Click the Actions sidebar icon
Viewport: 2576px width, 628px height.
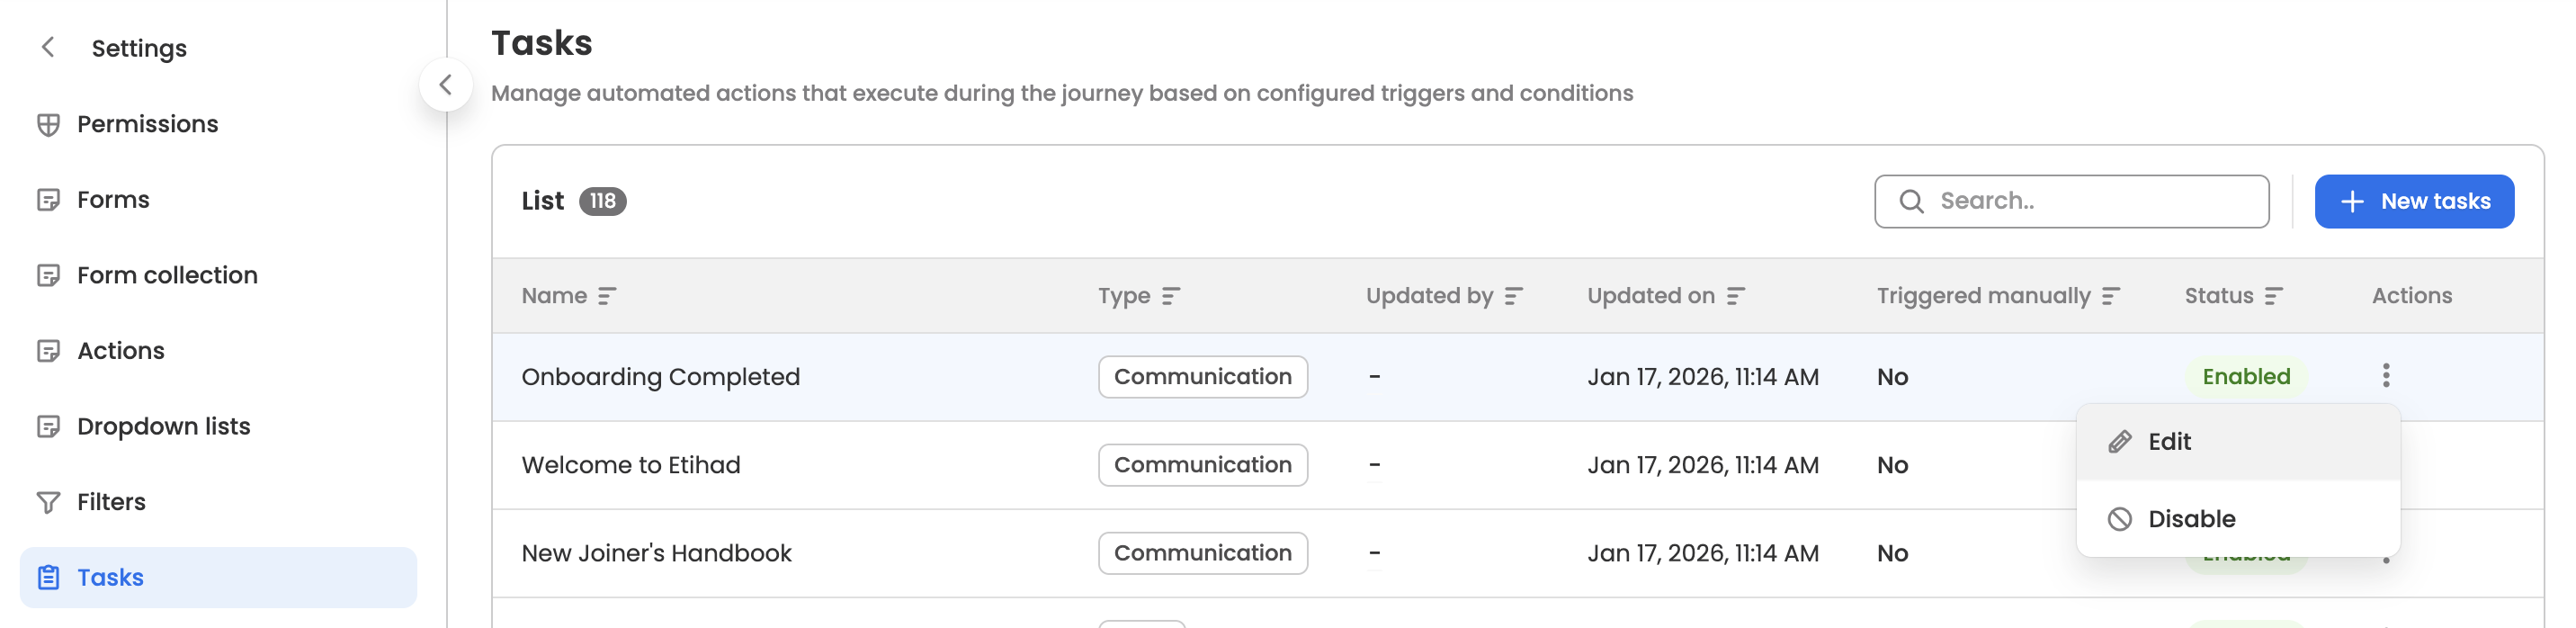click(48, 351)
